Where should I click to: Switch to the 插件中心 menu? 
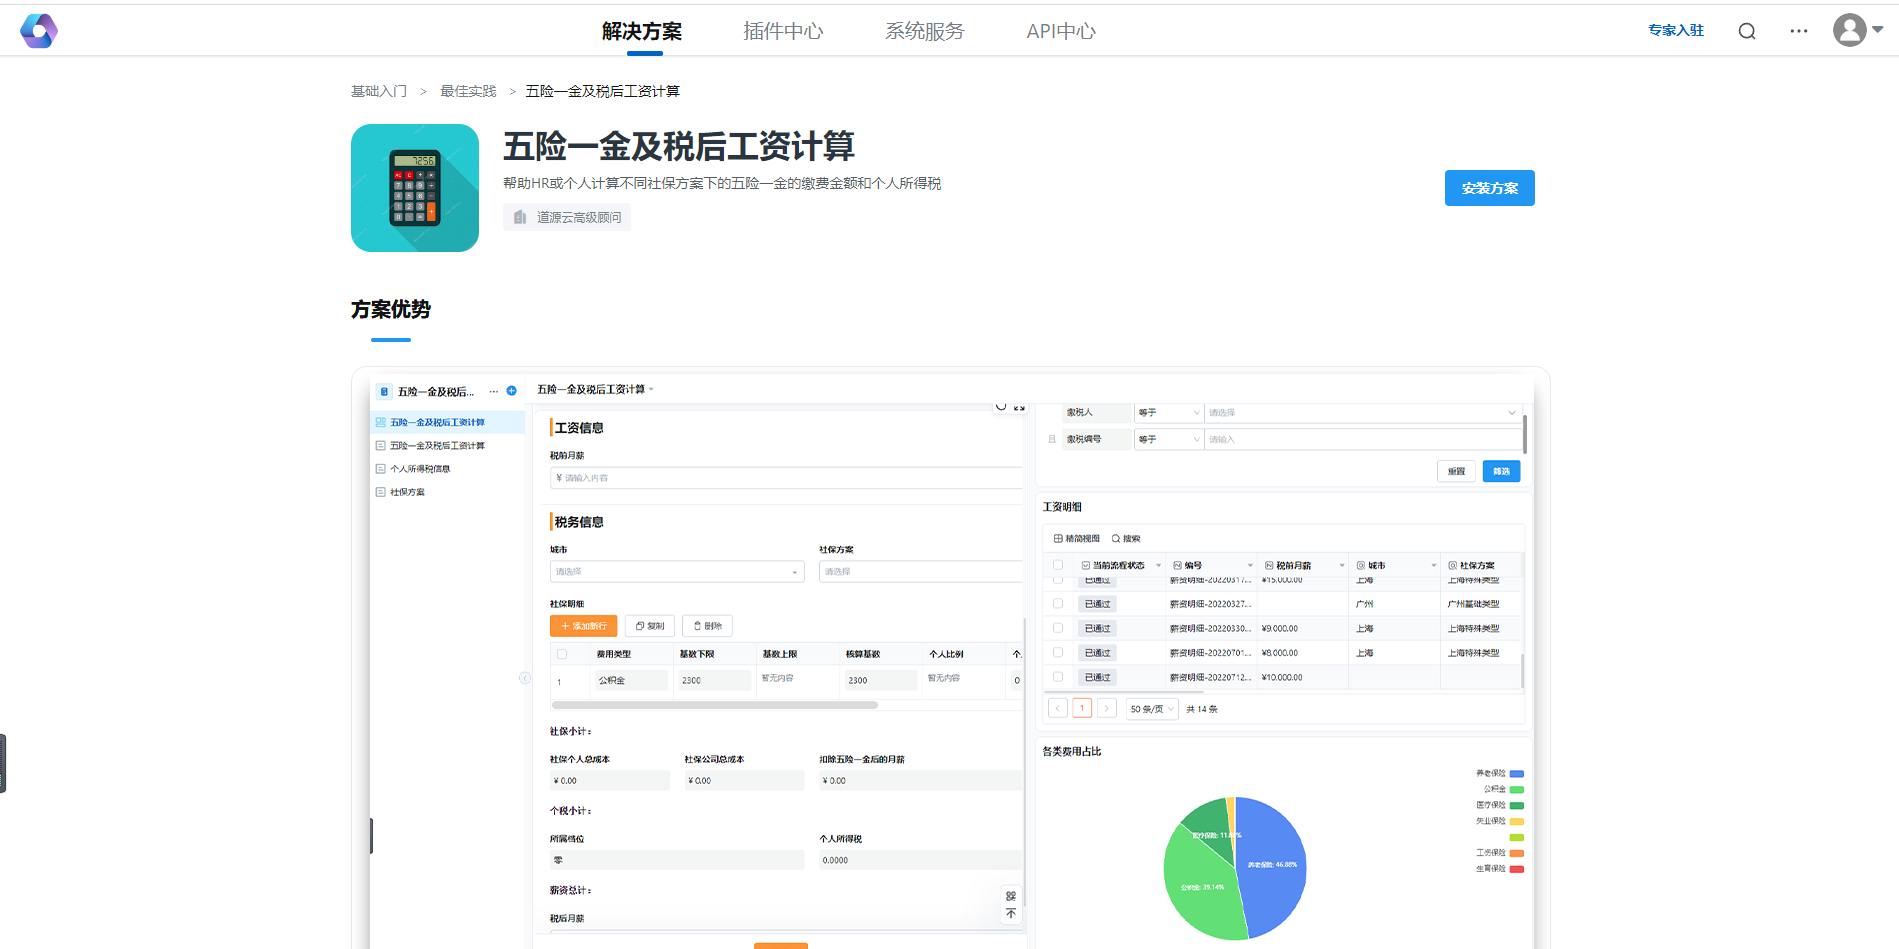click(x=784, y=31)
